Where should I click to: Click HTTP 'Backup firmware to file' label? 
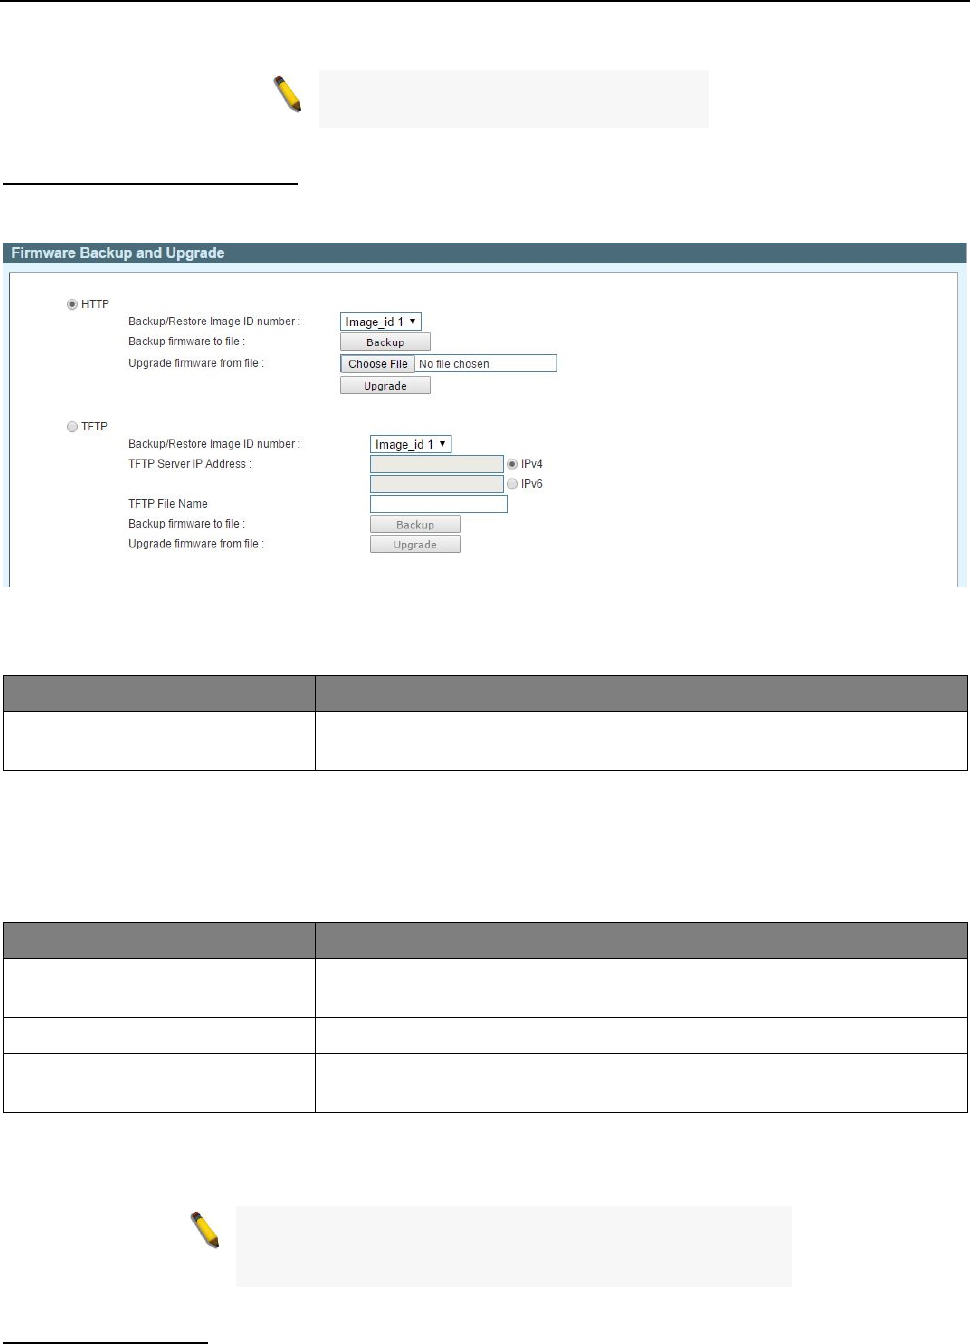pyautogui.click(x=186, y=341)
